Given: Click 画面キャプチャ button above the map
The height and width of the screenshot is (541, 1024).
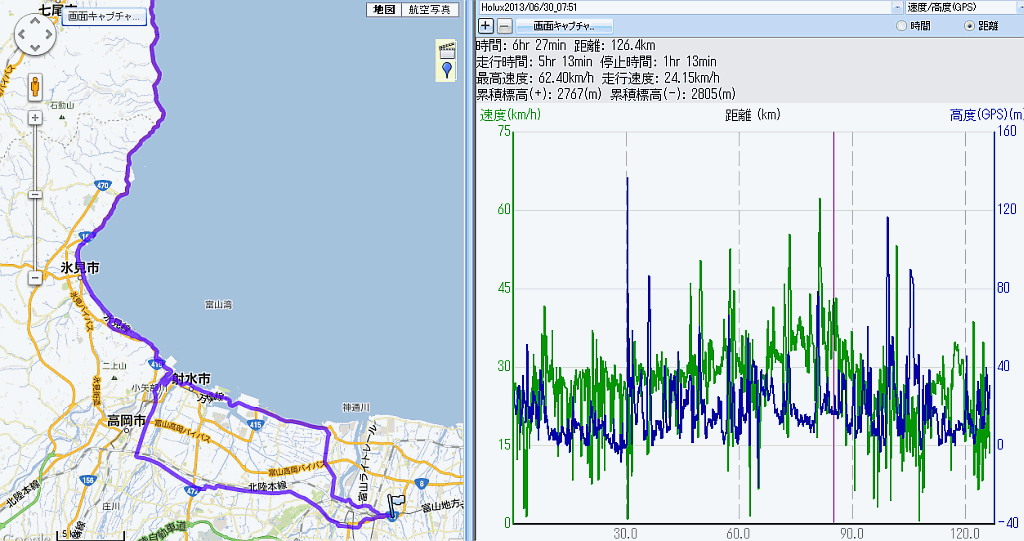Looking at the screenshot, I should (x=104, y=16).
